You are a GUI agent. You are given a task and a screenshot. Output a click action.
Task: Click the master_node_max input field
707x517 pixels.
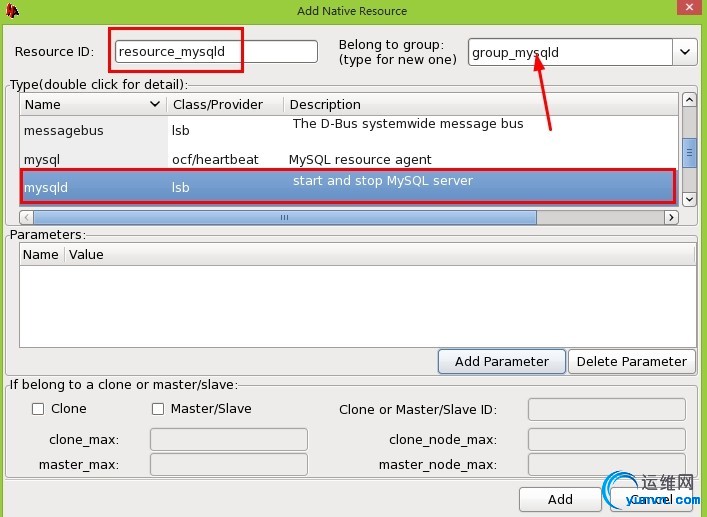(x=606, y=465)
